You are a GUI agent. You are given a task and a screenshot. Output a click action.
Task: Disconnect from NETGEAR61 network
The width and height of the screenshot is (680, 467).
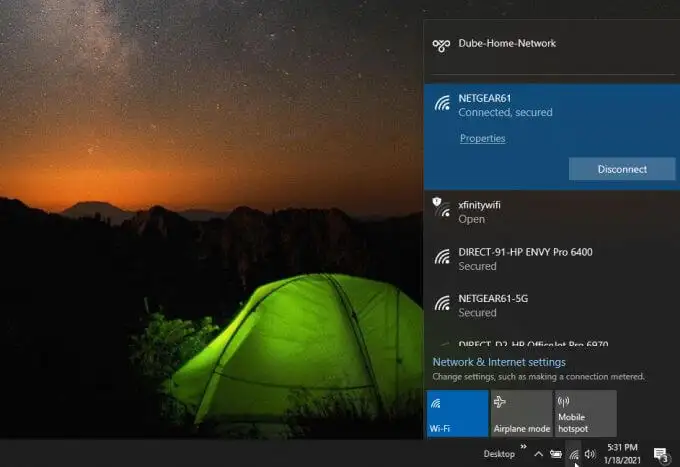(622, 169)
